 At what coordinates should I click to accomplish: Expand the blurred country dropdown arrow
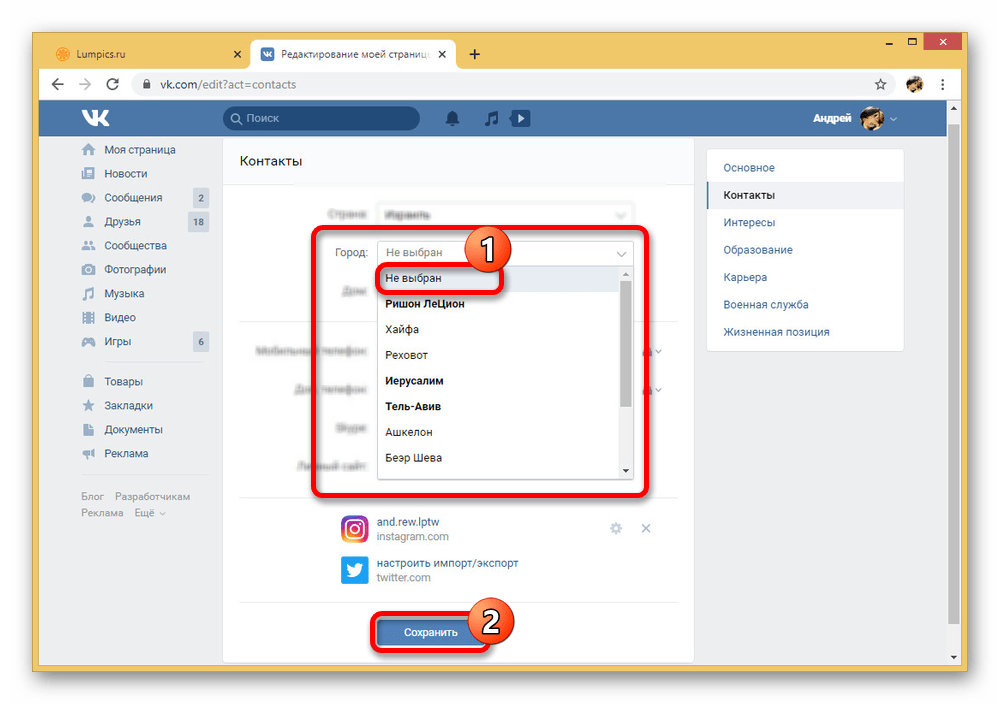point(620,215)
